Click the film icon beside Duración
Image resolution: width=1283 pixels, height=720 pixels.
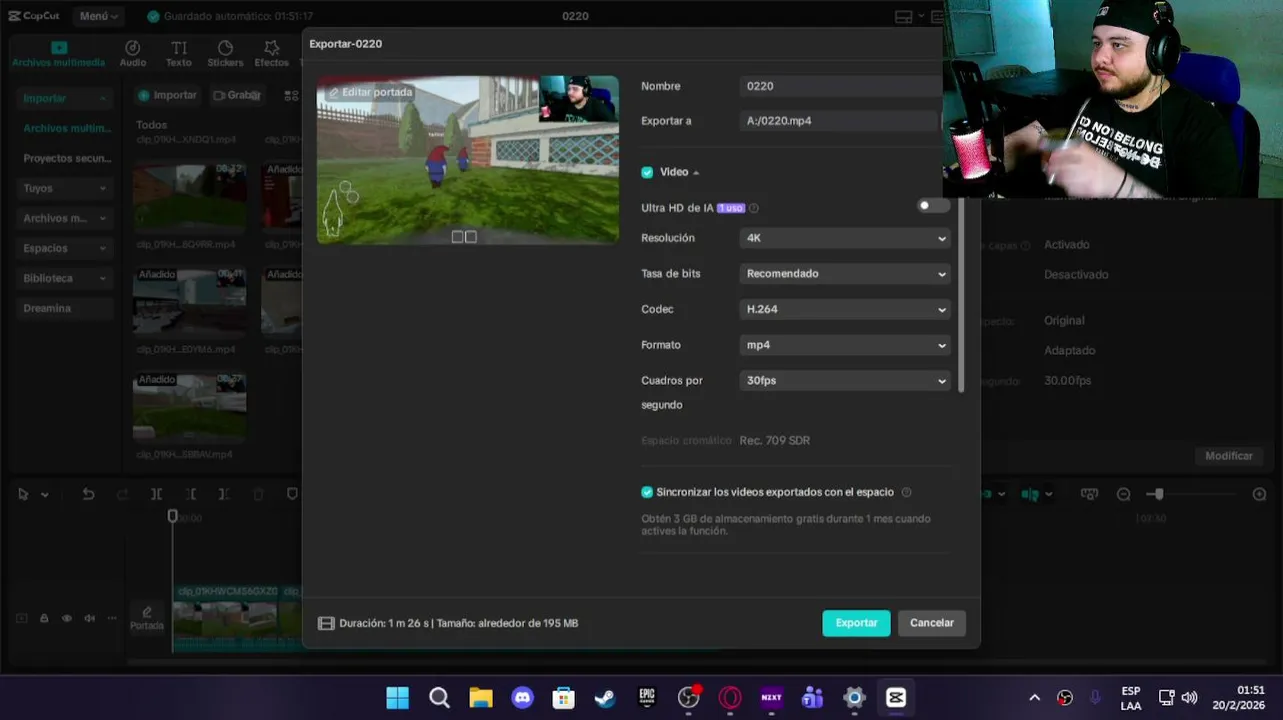tap(326, 623)
